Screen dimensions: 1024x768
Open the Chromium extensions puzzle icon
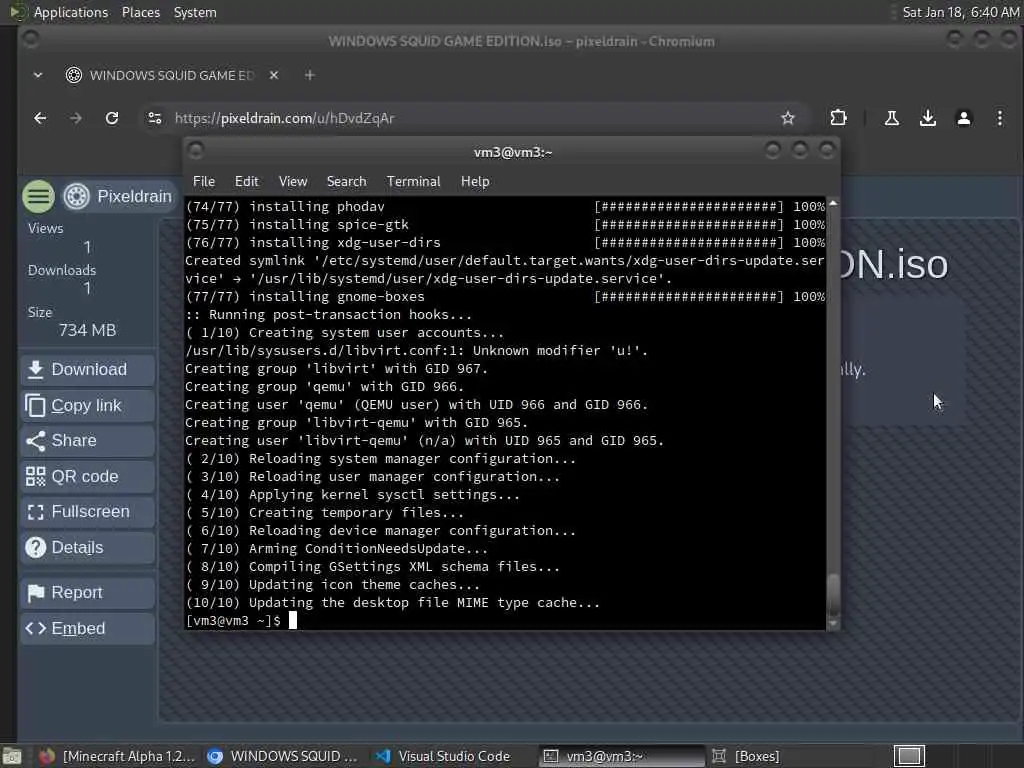click(x=839, y=118)
